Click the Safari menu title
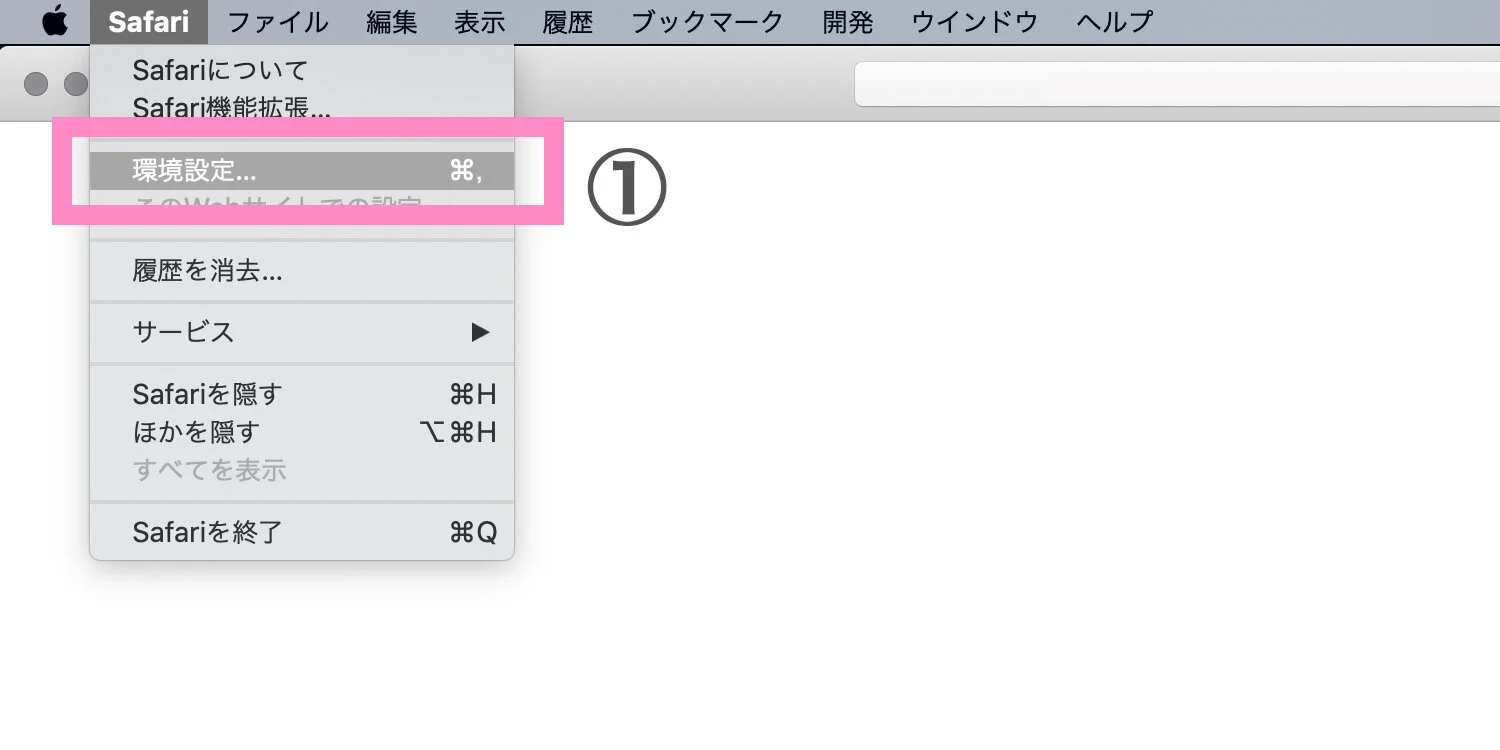Viewport: 1500px width, 750px height. (x=148, y=21)
